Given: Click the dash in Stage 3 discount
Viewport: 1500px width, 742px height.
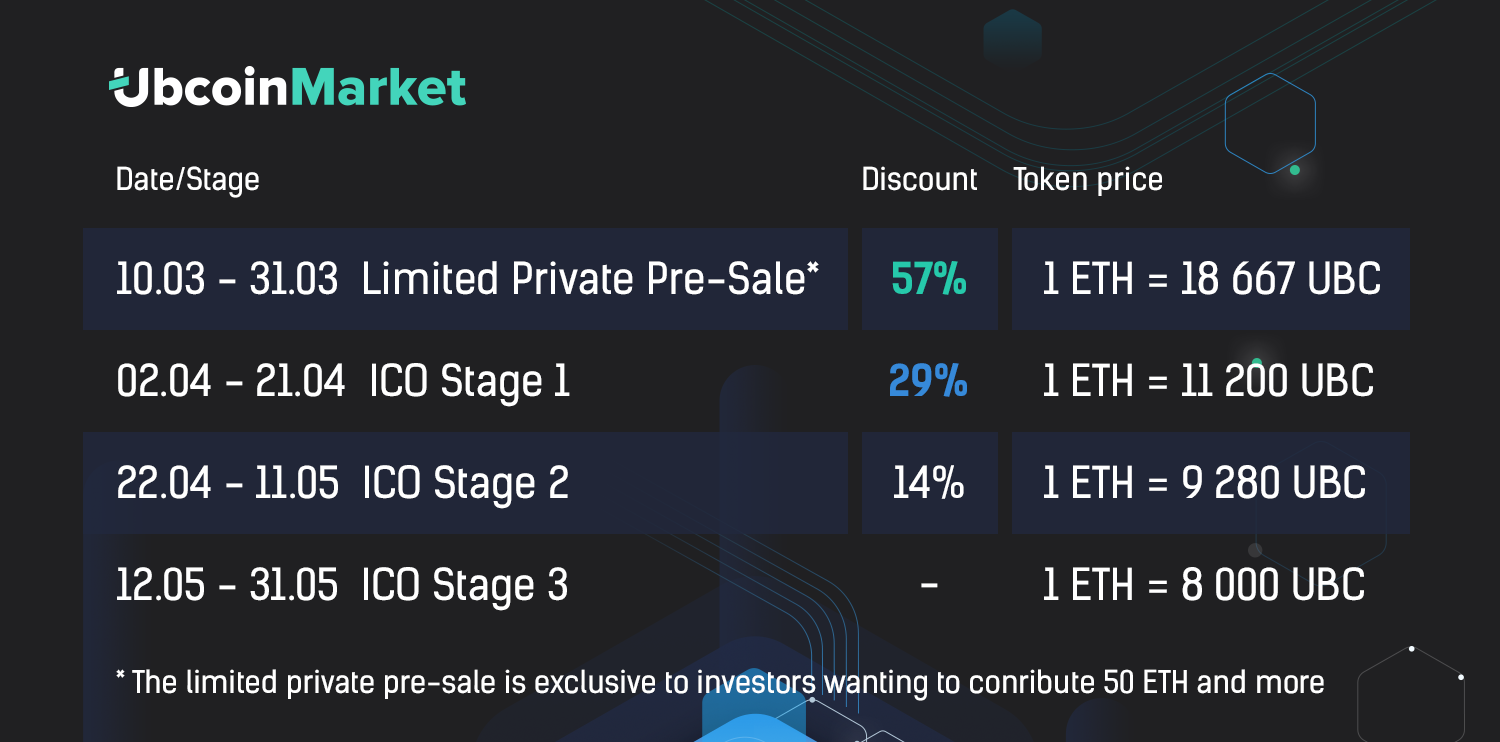Looking at the screenshot, I should (928, 586).
